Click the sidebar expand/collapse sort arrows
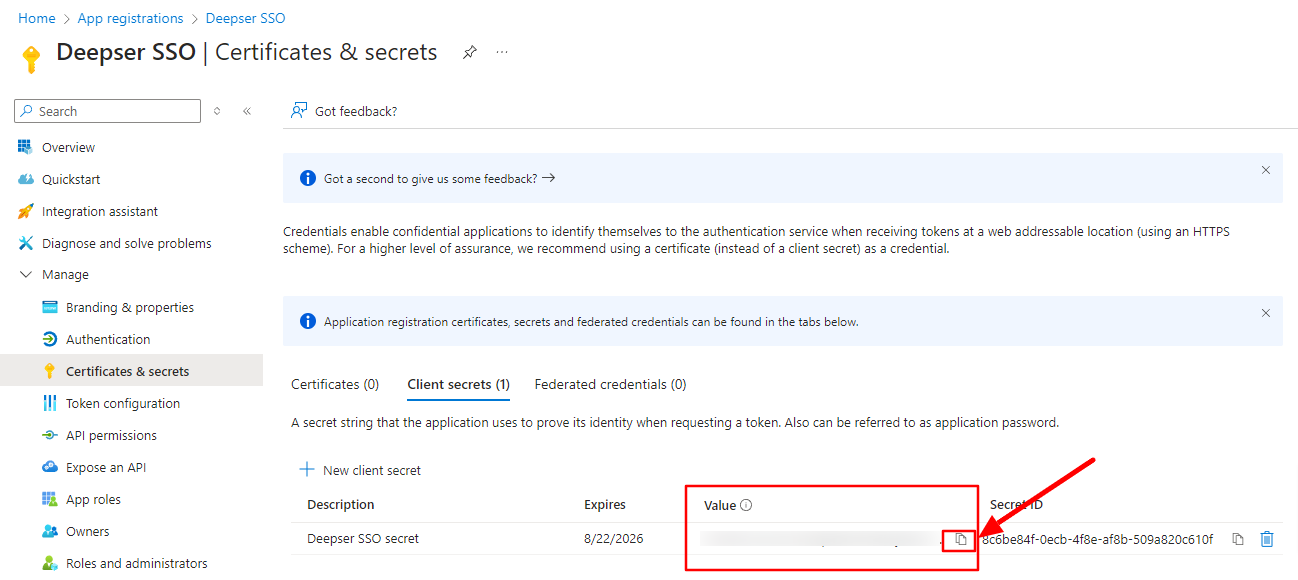 point(217,111)
